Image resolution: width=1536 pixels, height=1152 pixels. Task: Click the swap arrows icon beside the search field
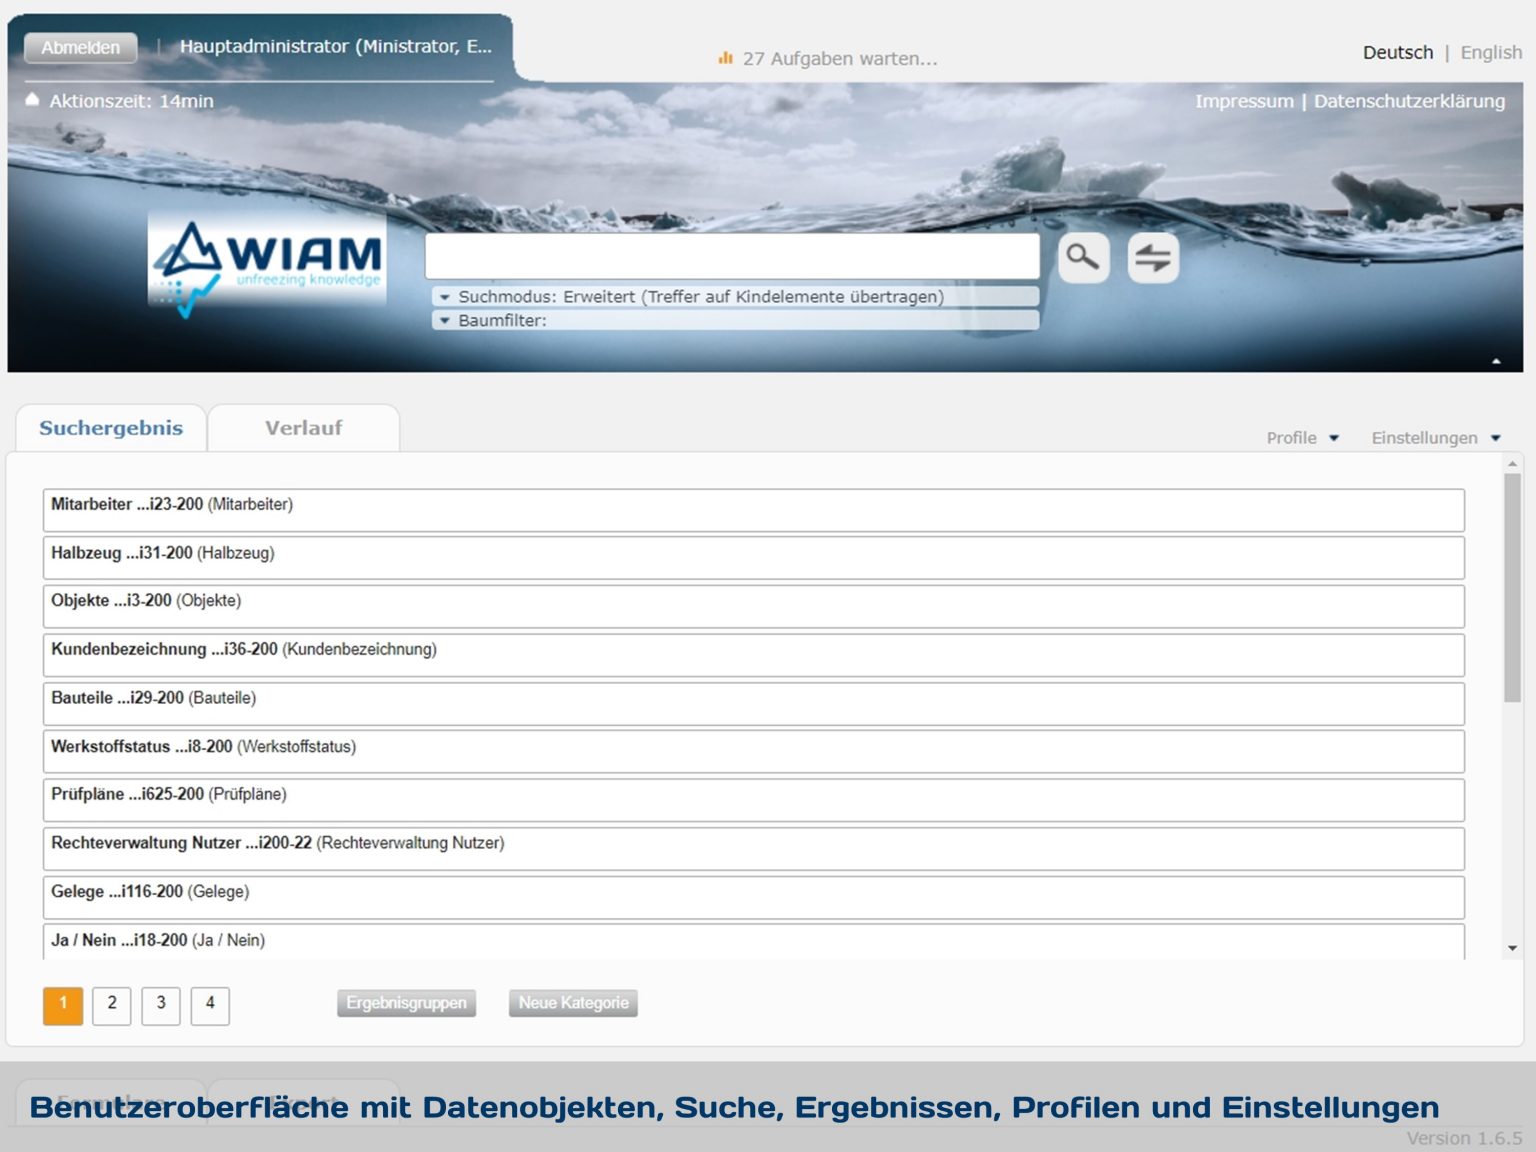click(x=1152, y=258)
